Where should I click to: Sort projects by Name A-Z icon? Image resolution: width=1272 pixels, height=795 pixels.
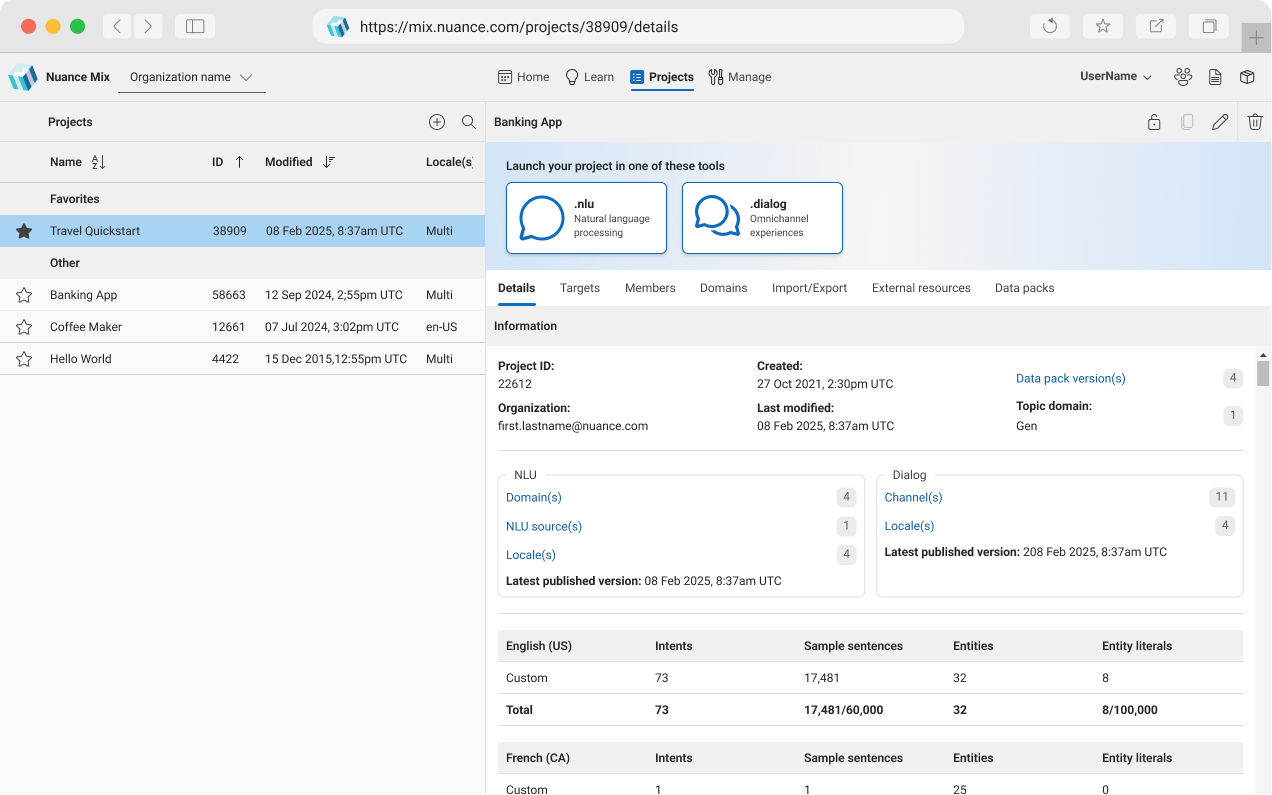click(x=98, y=162)
